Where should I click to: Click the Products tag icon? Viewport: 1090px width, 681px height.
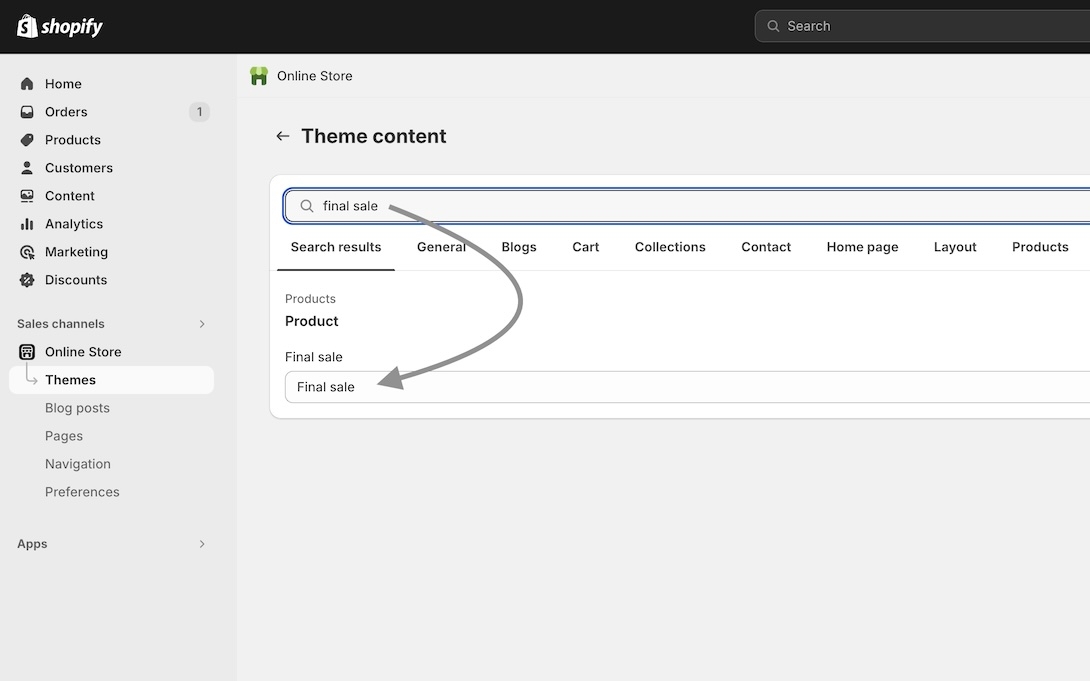(27, 140)
